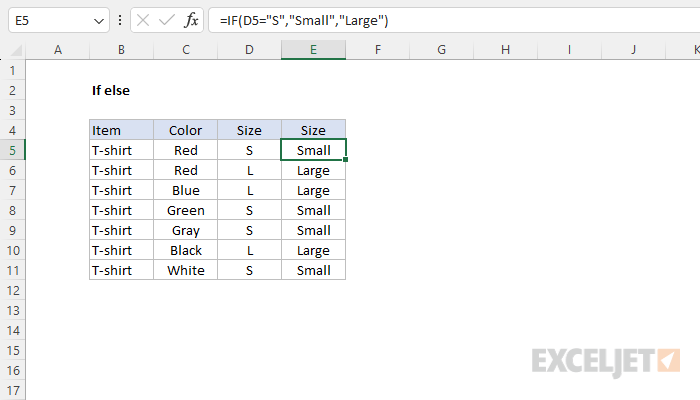The image size is (700, 400).
Task: Select the Large cell in row 10
Action: [313, 250]
